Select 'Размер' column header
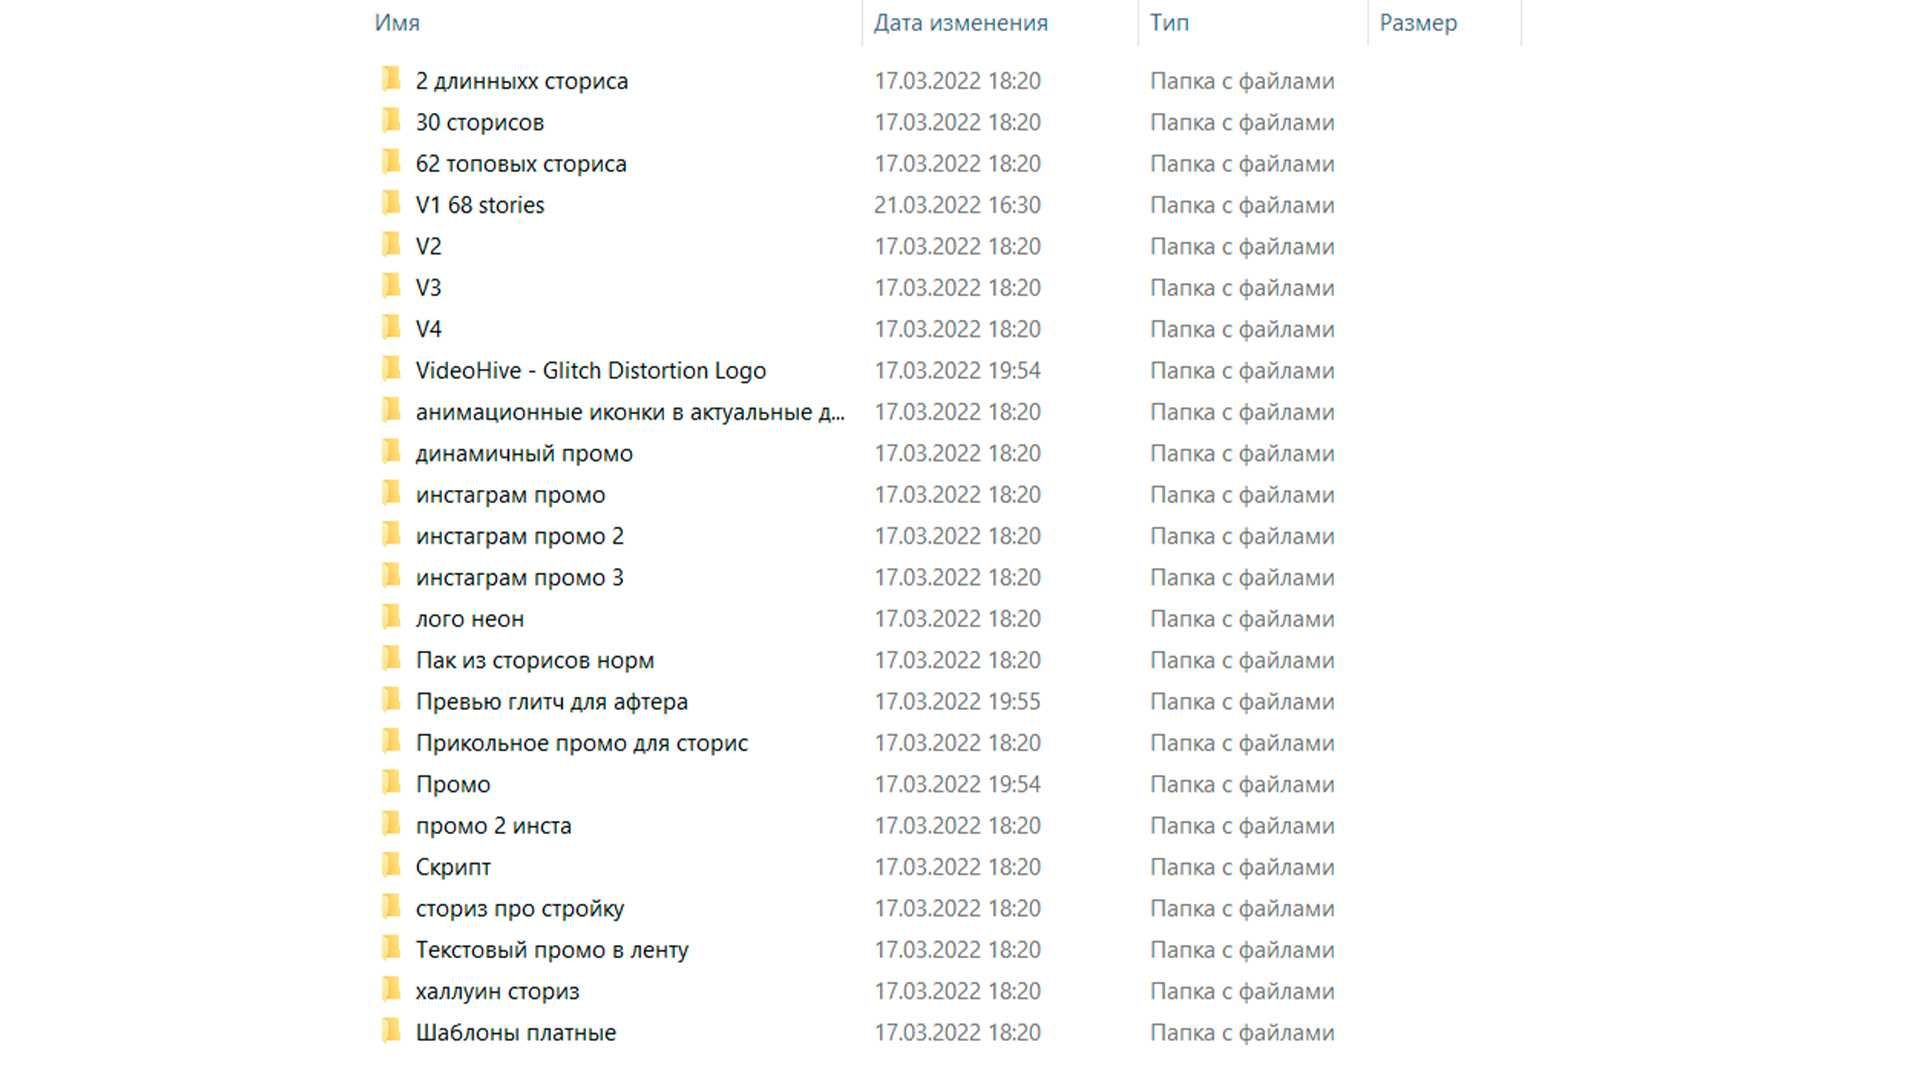Image resolution: width=1920 pixels, height=1080 pixels. tap(1418, 22)
